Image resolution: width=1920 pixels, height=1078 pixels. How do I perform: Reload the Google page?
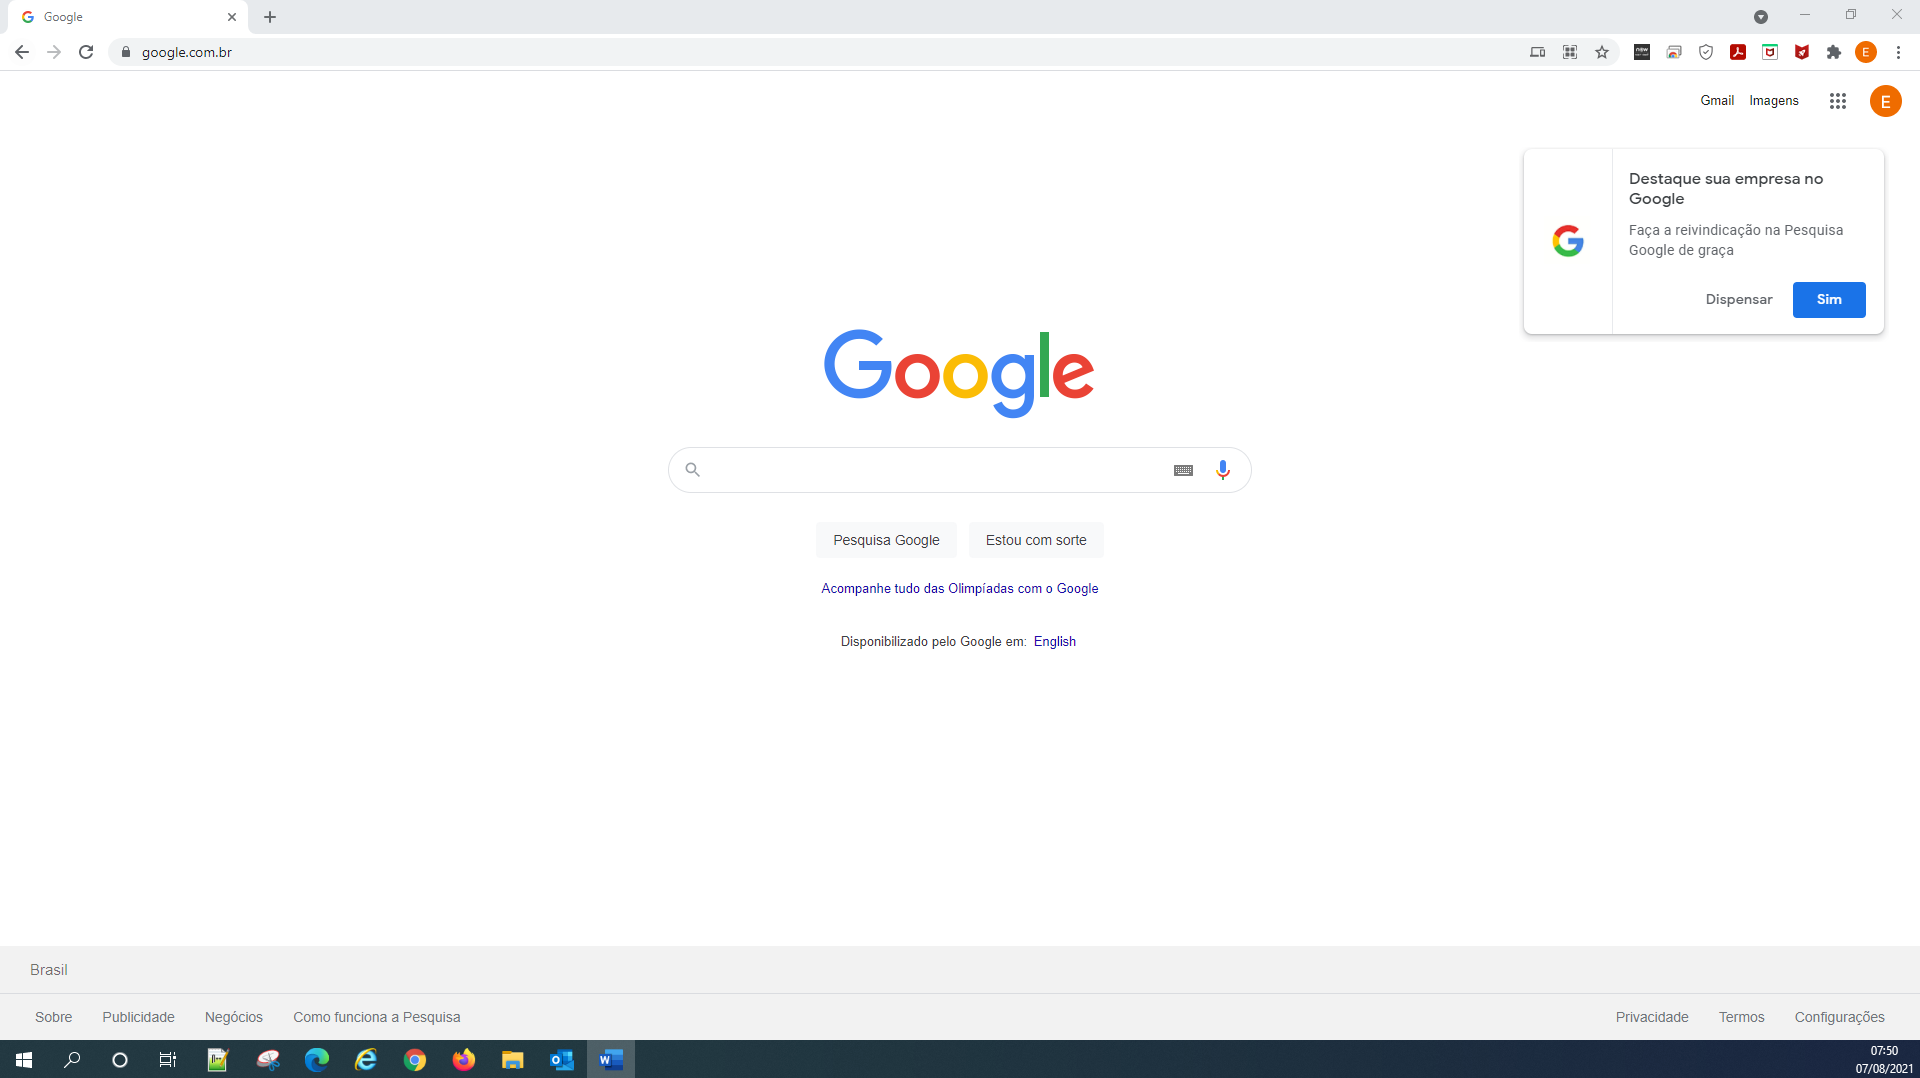[86, 52]
